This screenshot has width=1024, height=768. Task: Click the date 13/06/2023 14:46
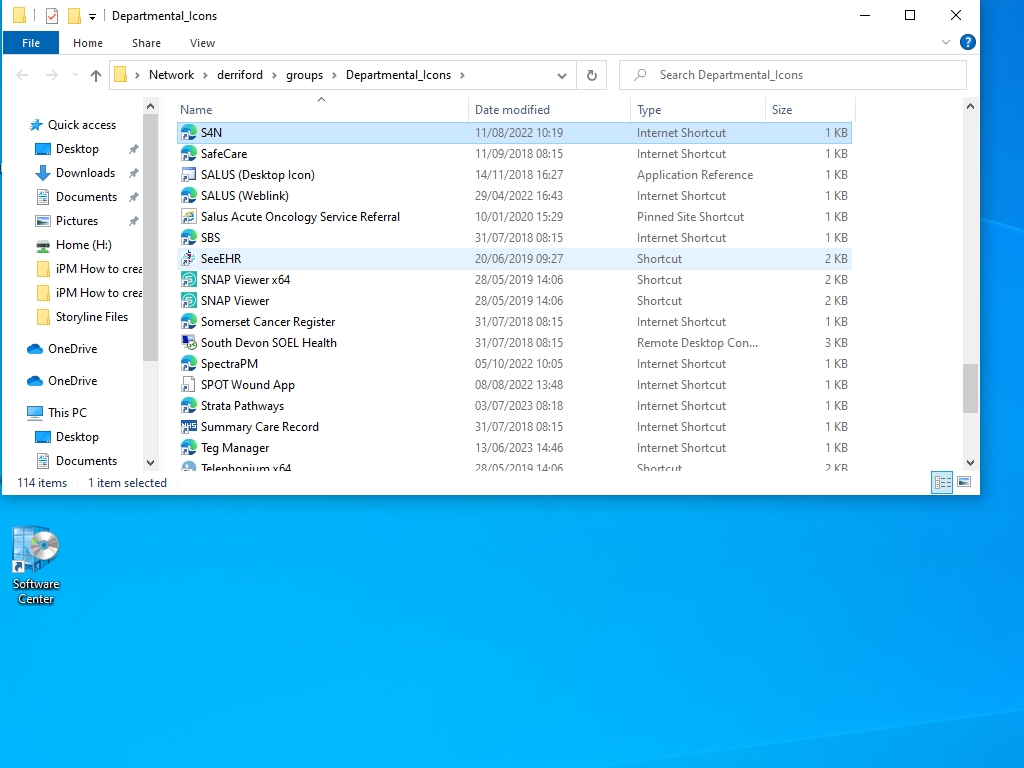point(519,447)
